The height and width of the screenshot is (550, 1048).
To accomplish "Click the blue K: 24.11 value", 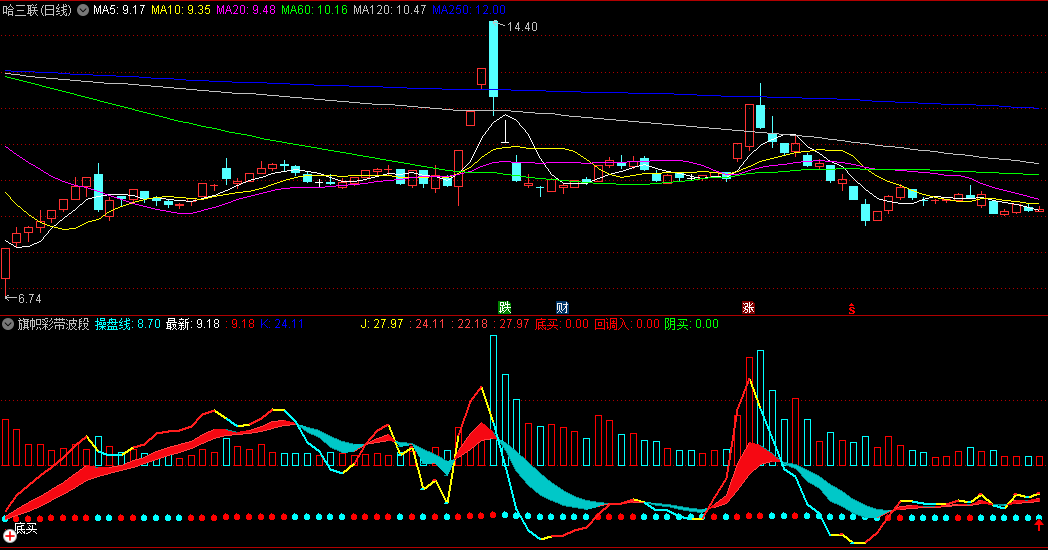I will (281, 324).
